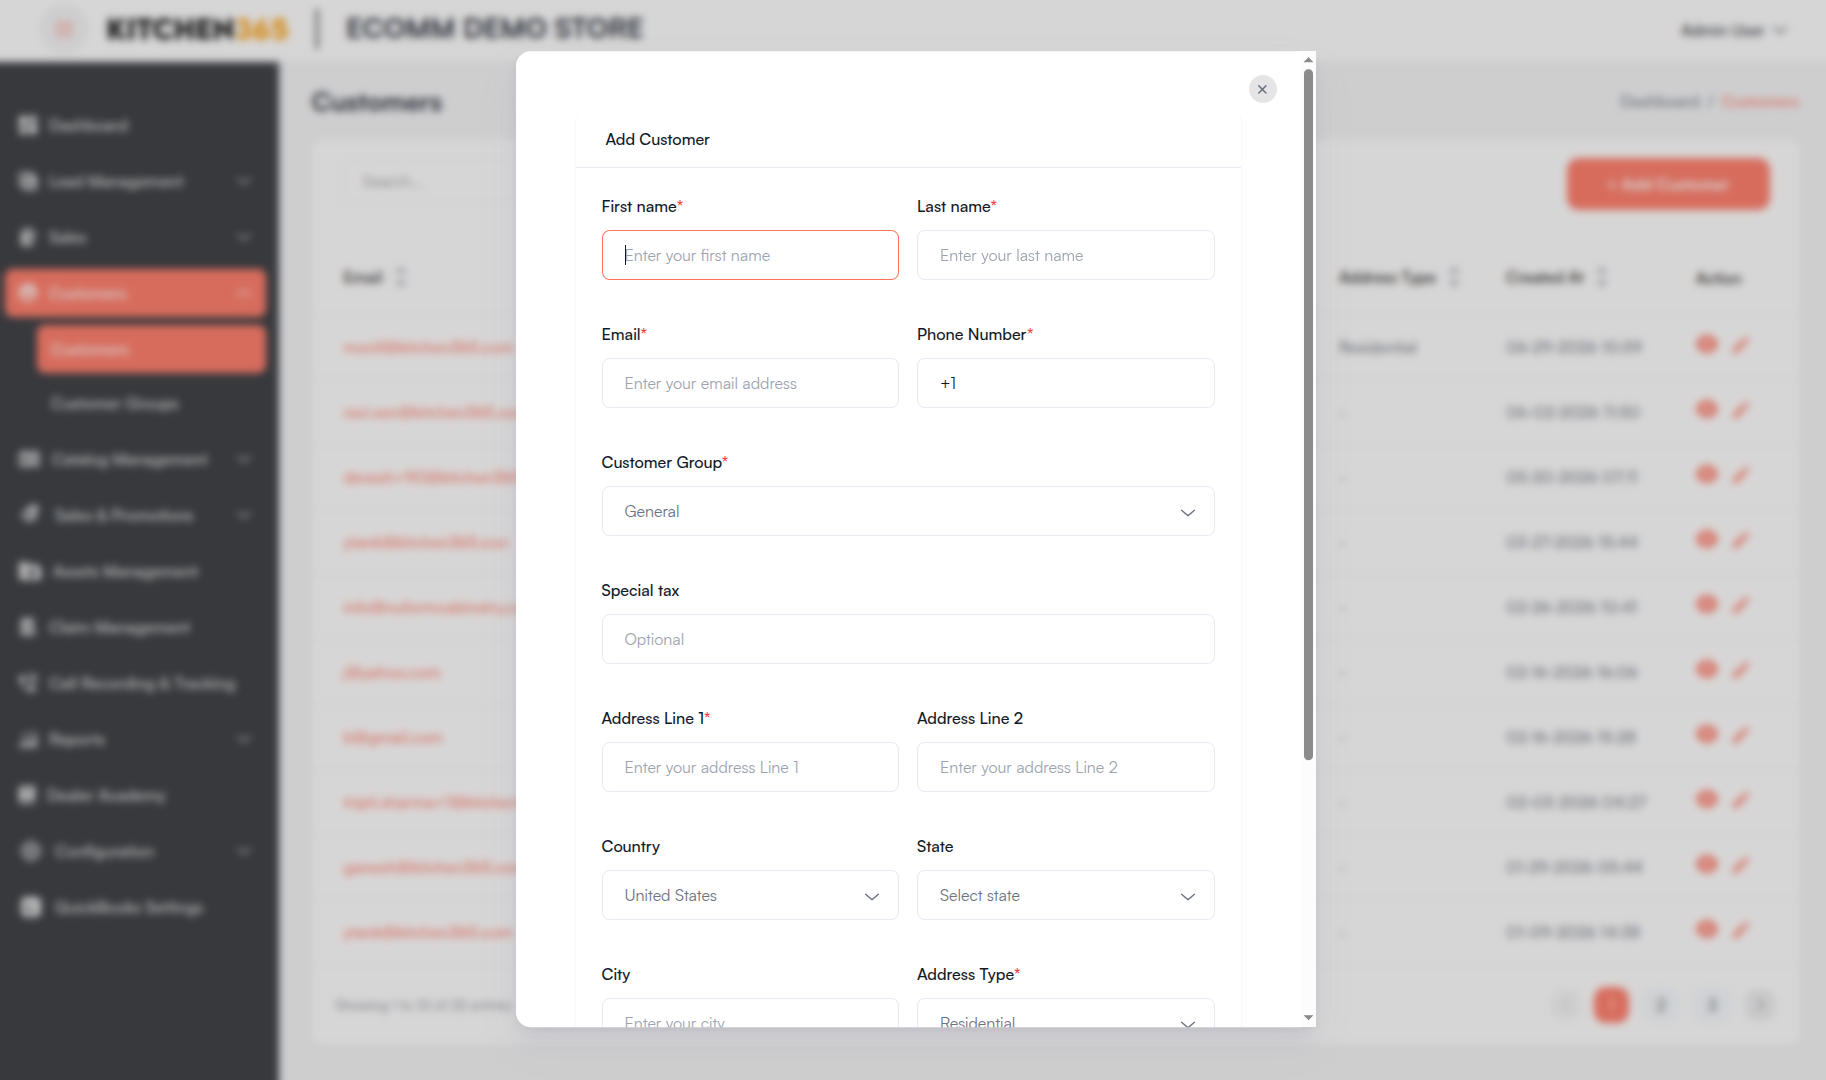
Task: Click the view icon in the Residential row
Action: pos(1707,345)
